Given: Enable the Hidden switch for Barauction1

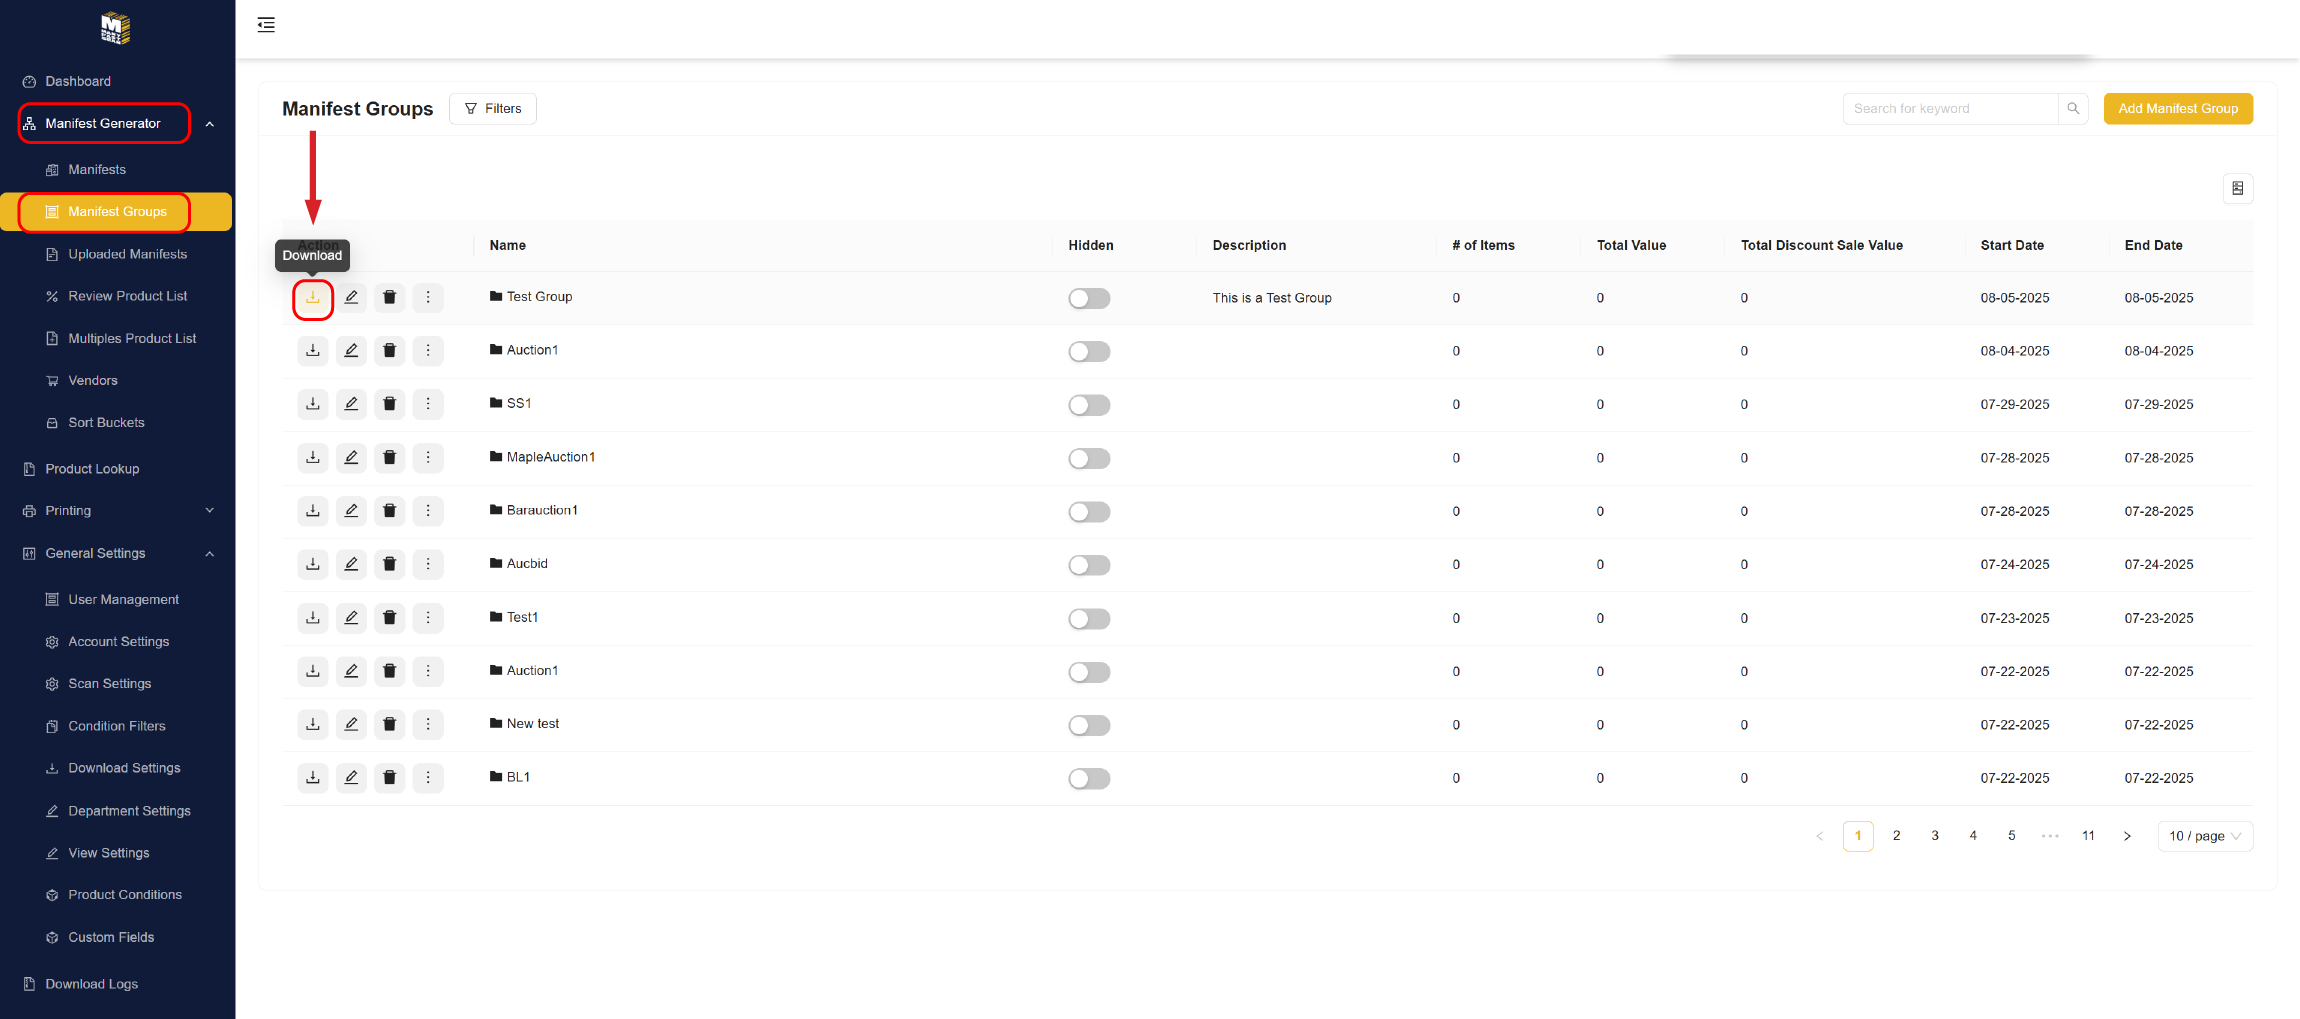Looking at the screenshot, I should click(x=1089, y=512).
